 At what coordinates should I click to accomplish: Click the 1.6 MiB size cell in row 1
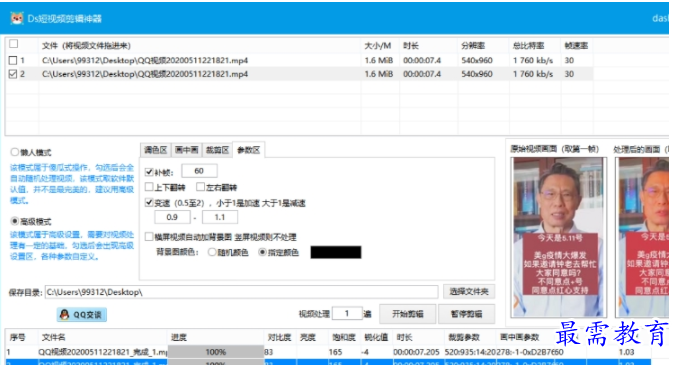coord(379,60)
